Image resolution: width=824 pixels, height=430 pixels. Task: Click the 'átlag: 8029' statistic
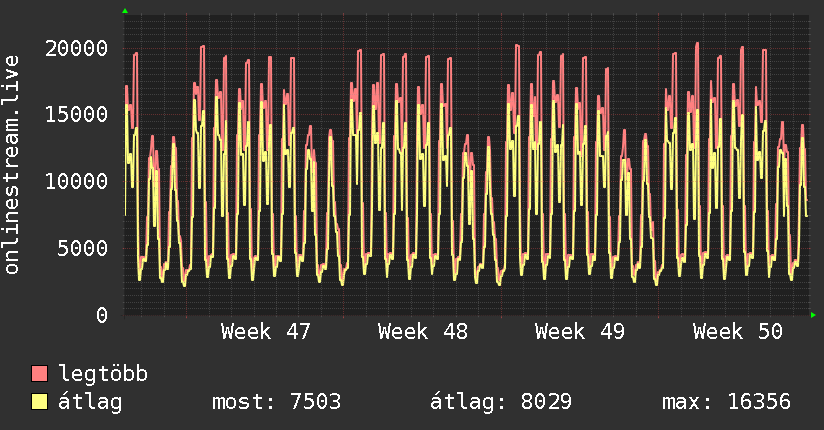pos(501,402)
